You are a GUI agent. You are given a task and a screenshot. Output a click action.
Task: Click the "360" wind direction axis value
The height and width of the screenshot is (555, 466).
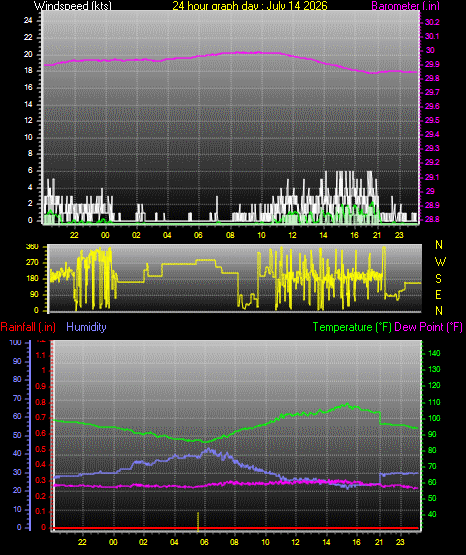32,247
